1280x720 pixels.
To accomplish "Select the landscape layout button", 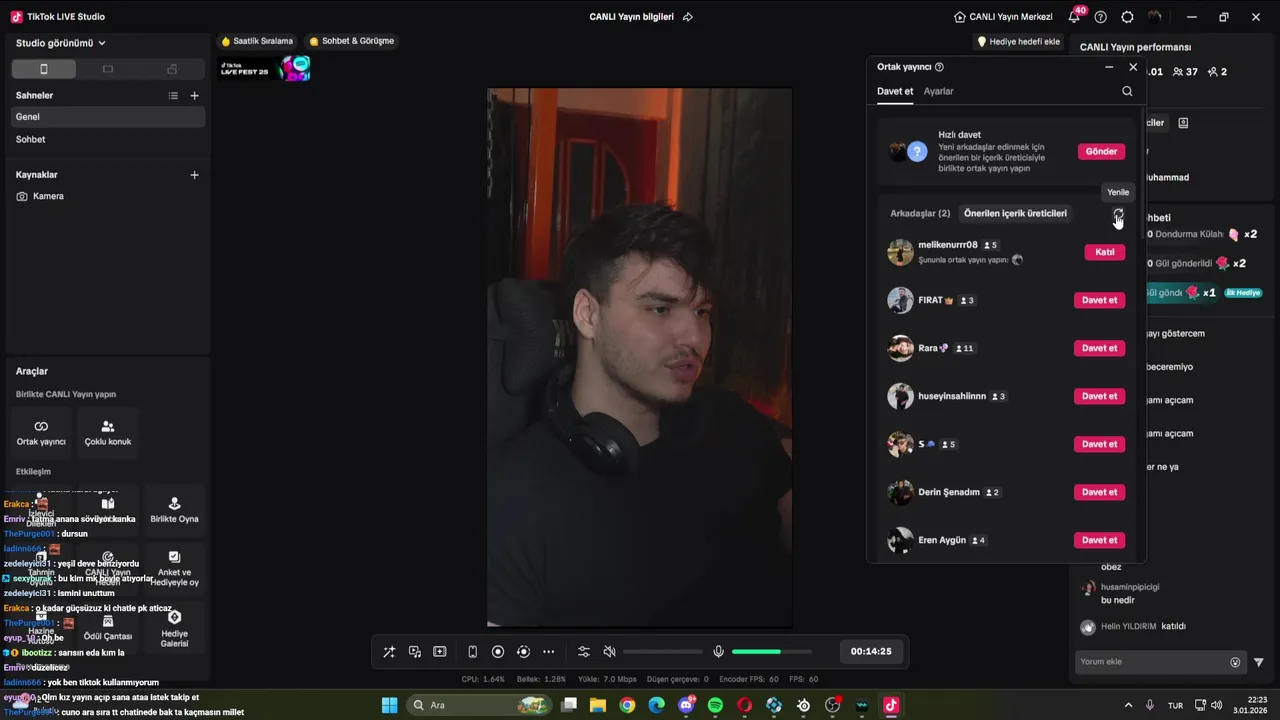I will (108, 69).
